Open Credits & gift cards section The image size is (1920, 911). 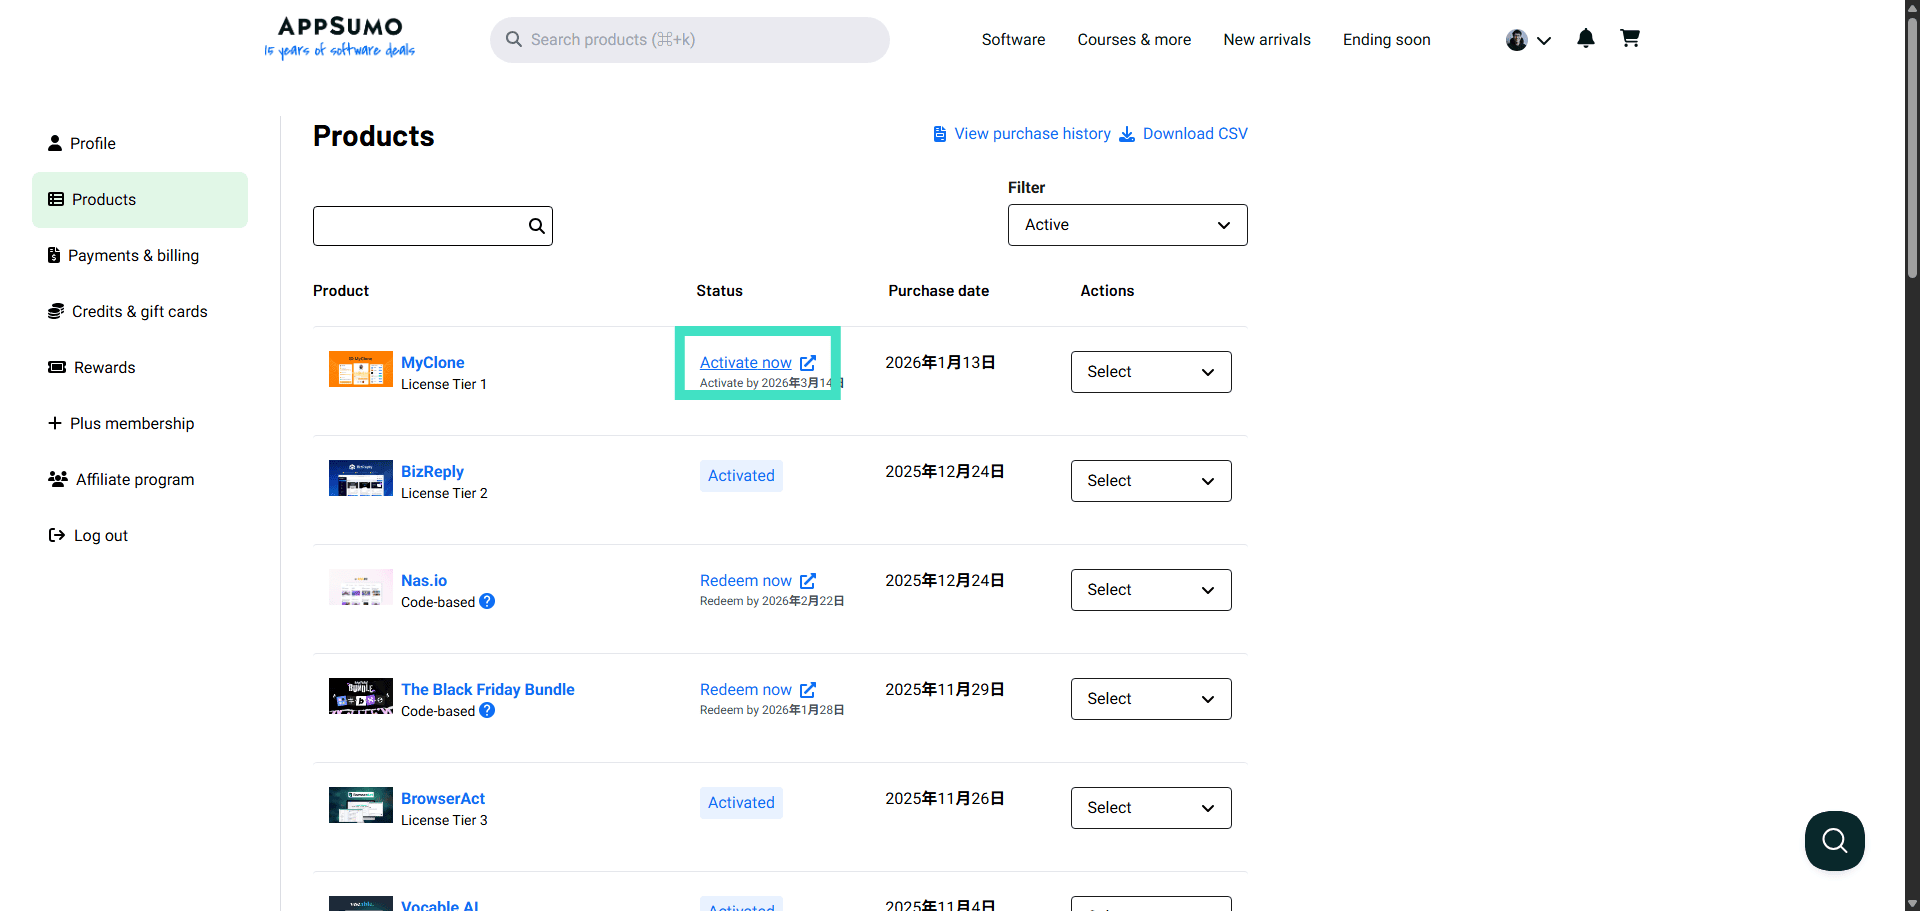[x=139, y=312]
